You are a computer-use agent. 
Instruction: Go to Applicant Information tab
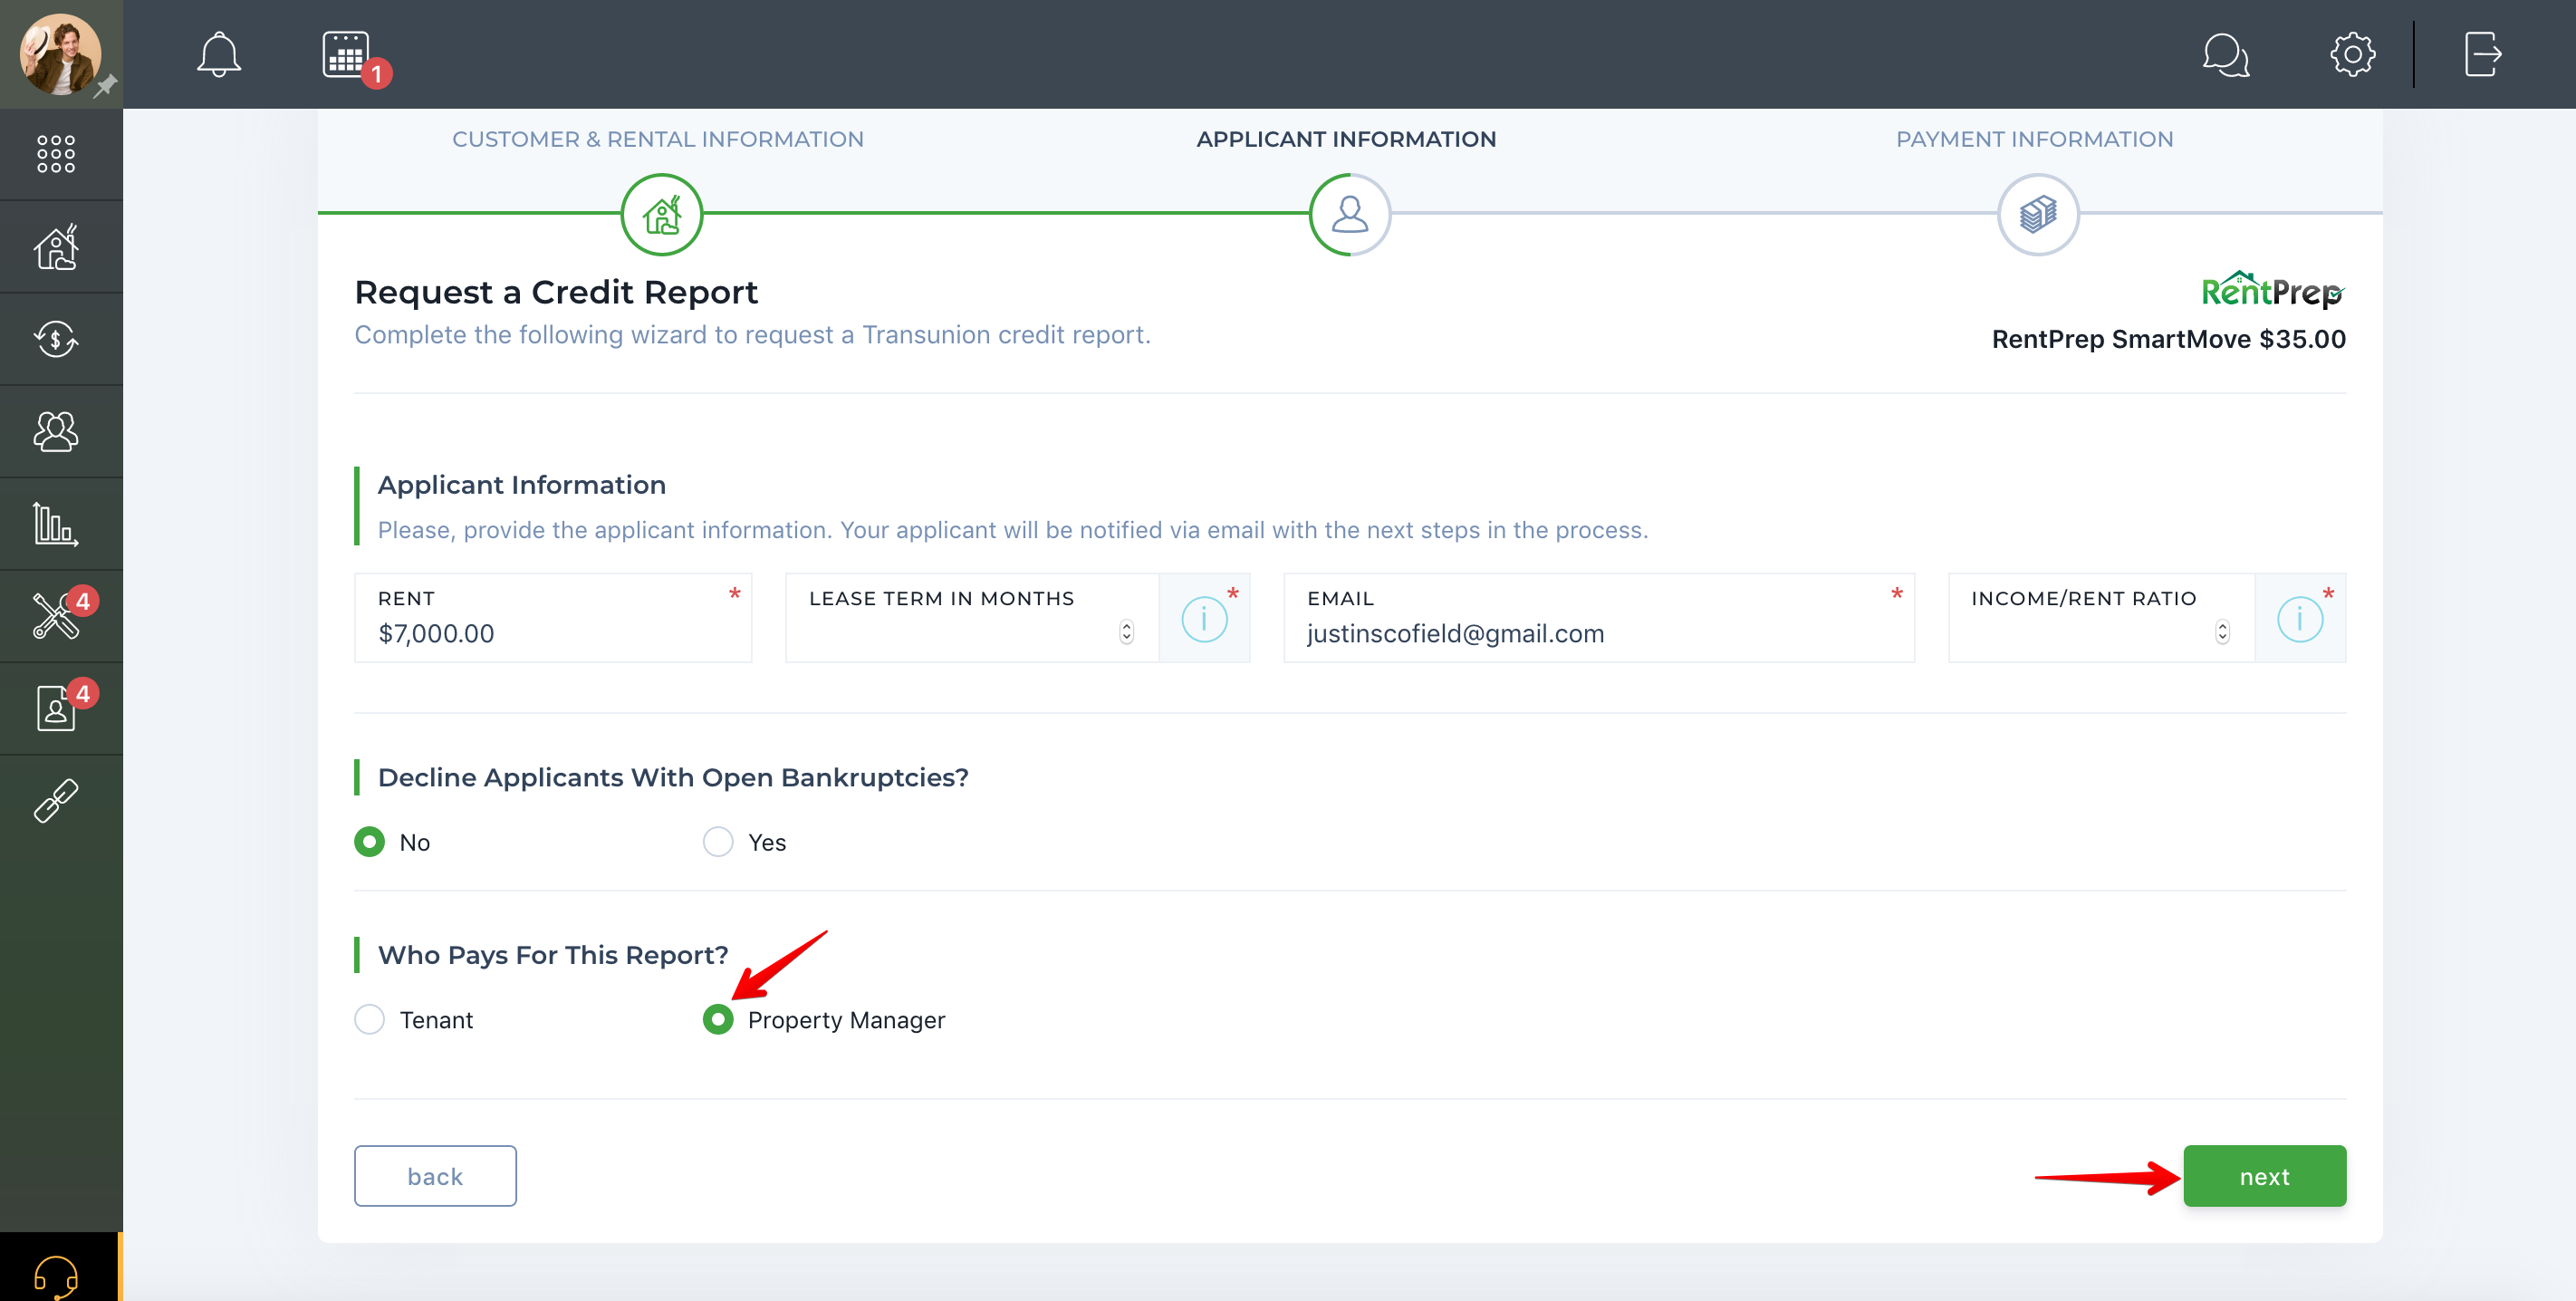pyautogui.click(x=1346, y=139)
